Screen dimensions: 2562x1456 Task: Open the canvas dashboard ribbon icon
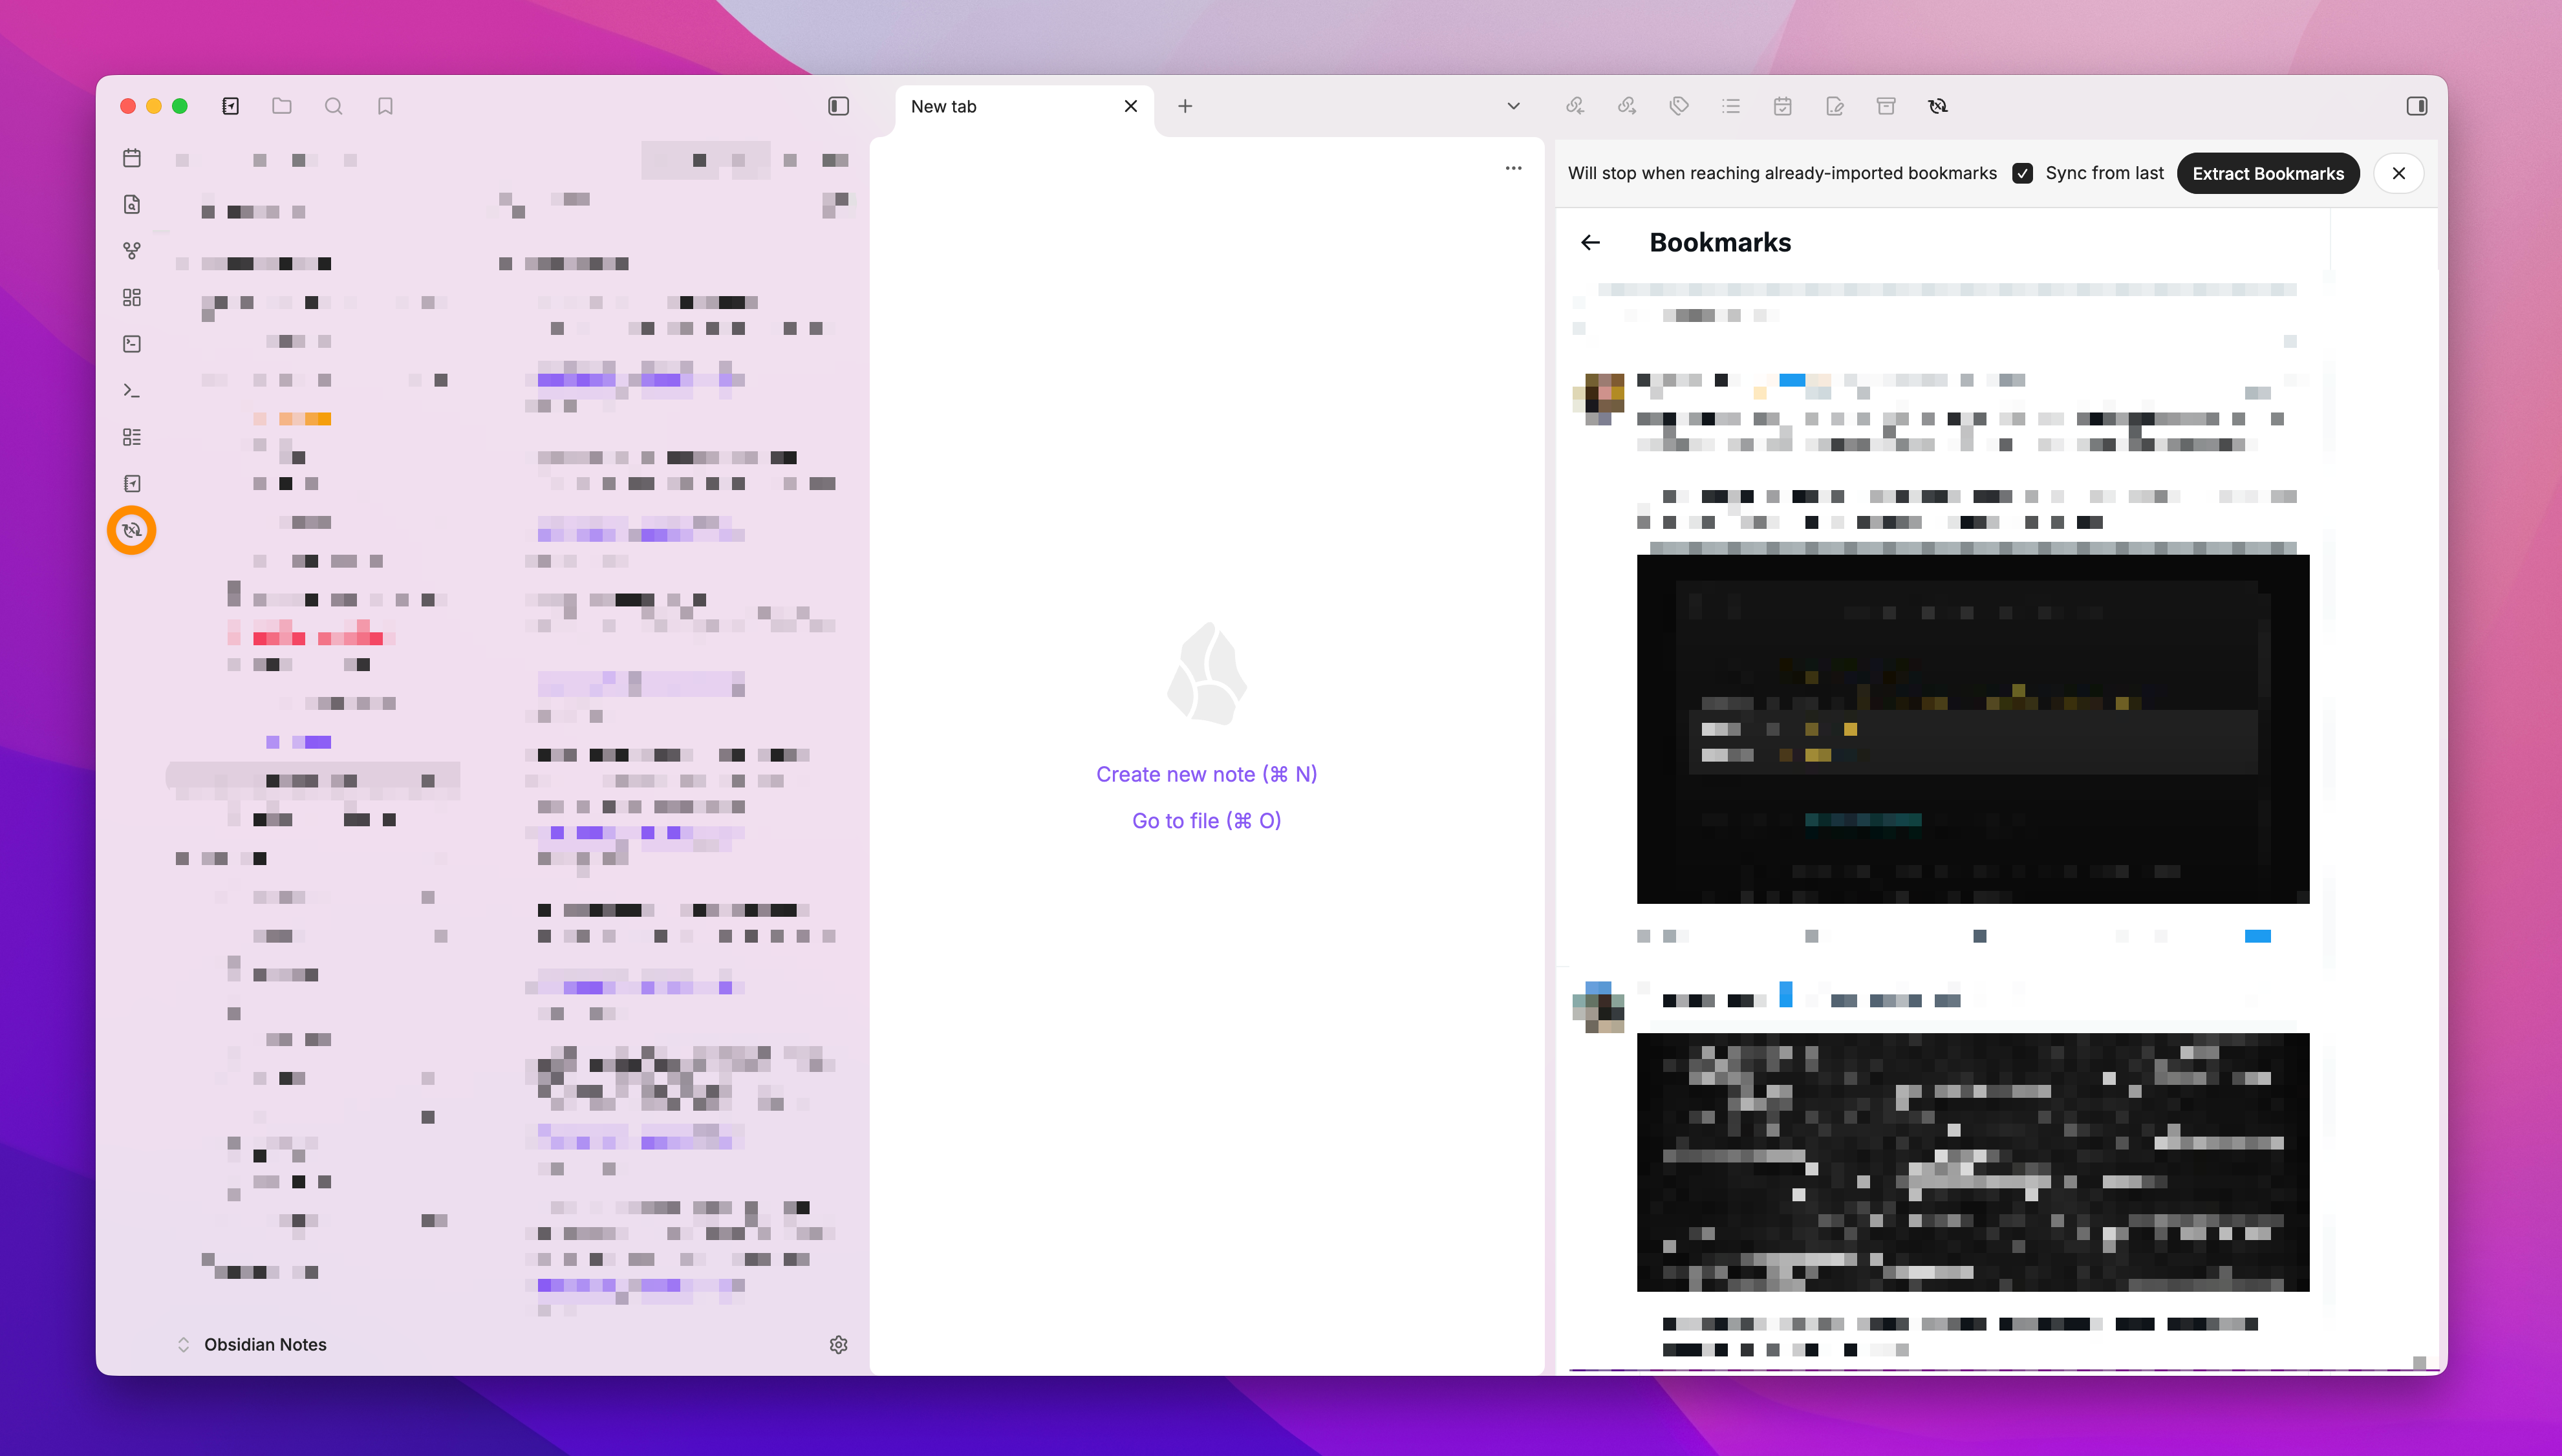131,297
